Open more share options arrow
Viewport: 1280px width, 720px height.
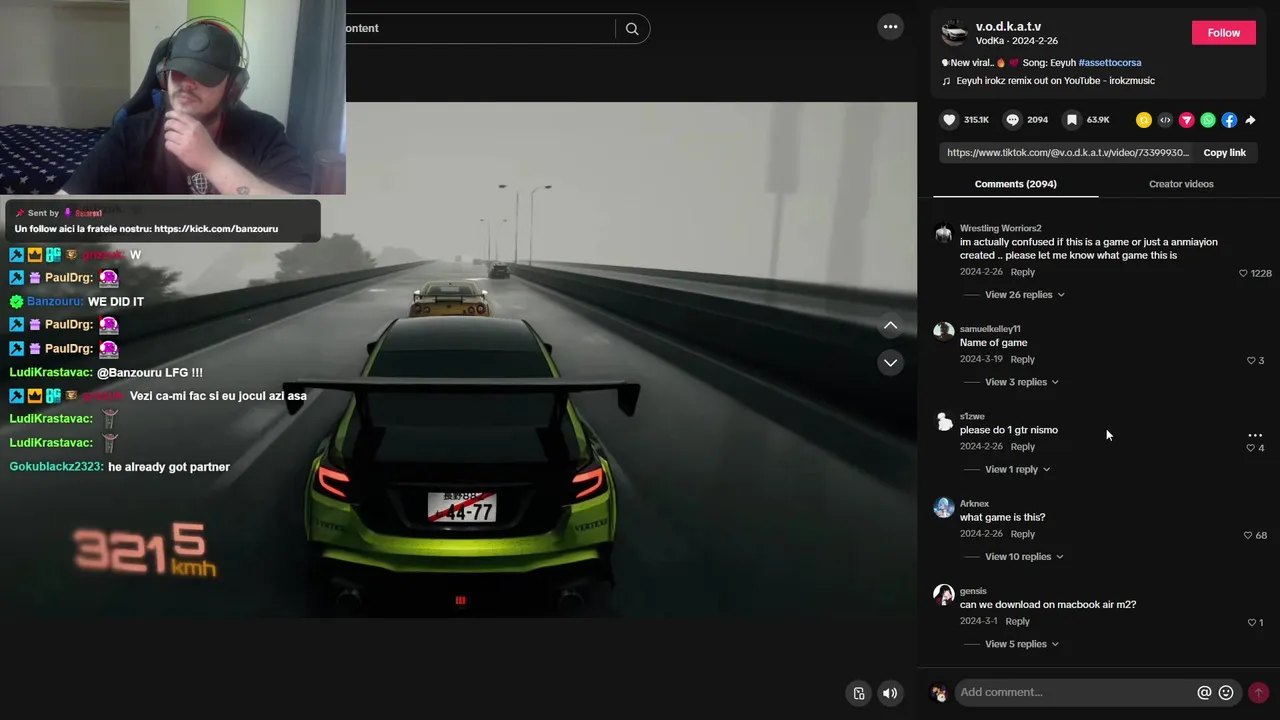tap(1250, 120)
